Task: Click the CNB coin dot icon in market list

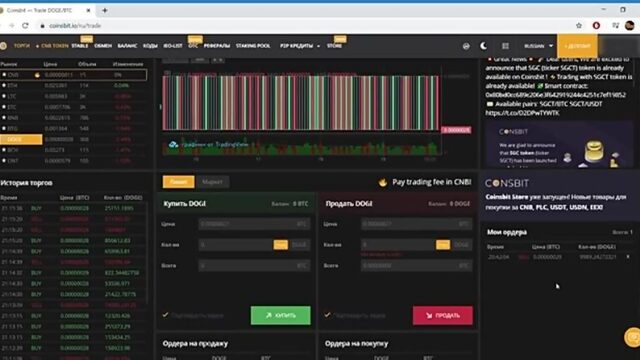Action: pos(4,75)
